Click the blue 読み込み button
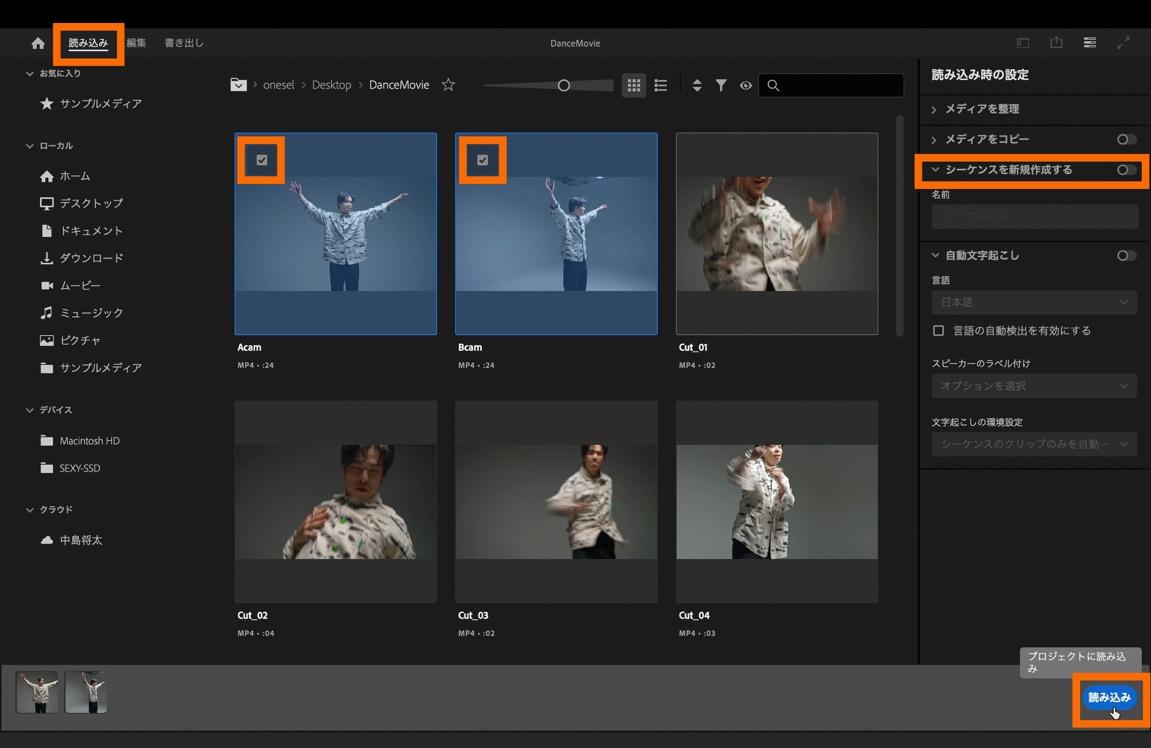 click(1109, 697)
